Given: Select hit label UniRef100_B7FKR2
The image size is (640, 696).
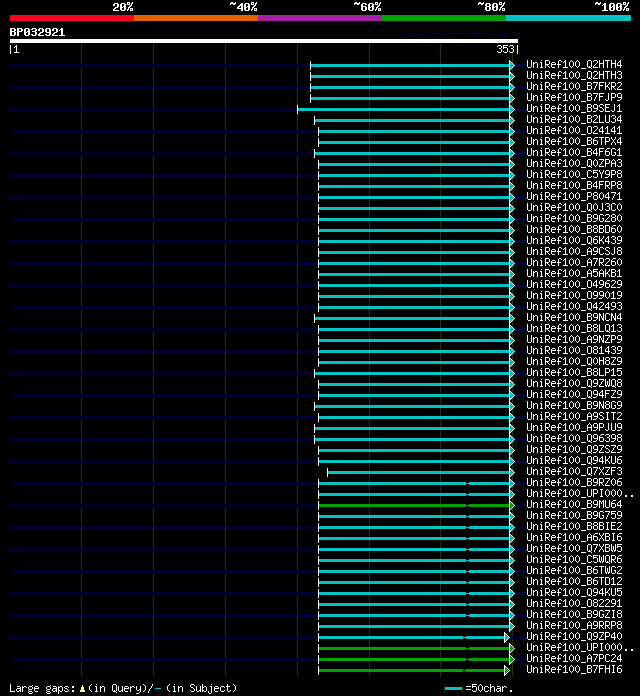Looking at the screenshot, I should click(x=574, y=87).
